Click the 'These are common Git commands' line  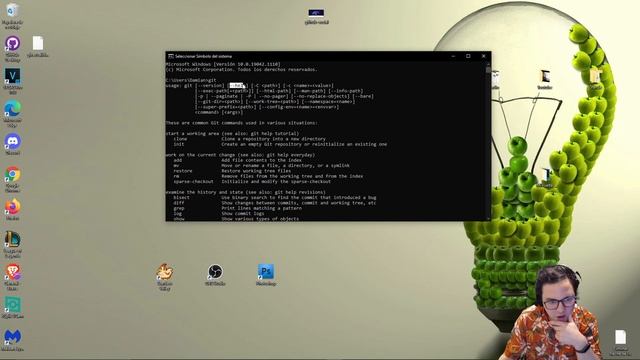click(242, 122)
